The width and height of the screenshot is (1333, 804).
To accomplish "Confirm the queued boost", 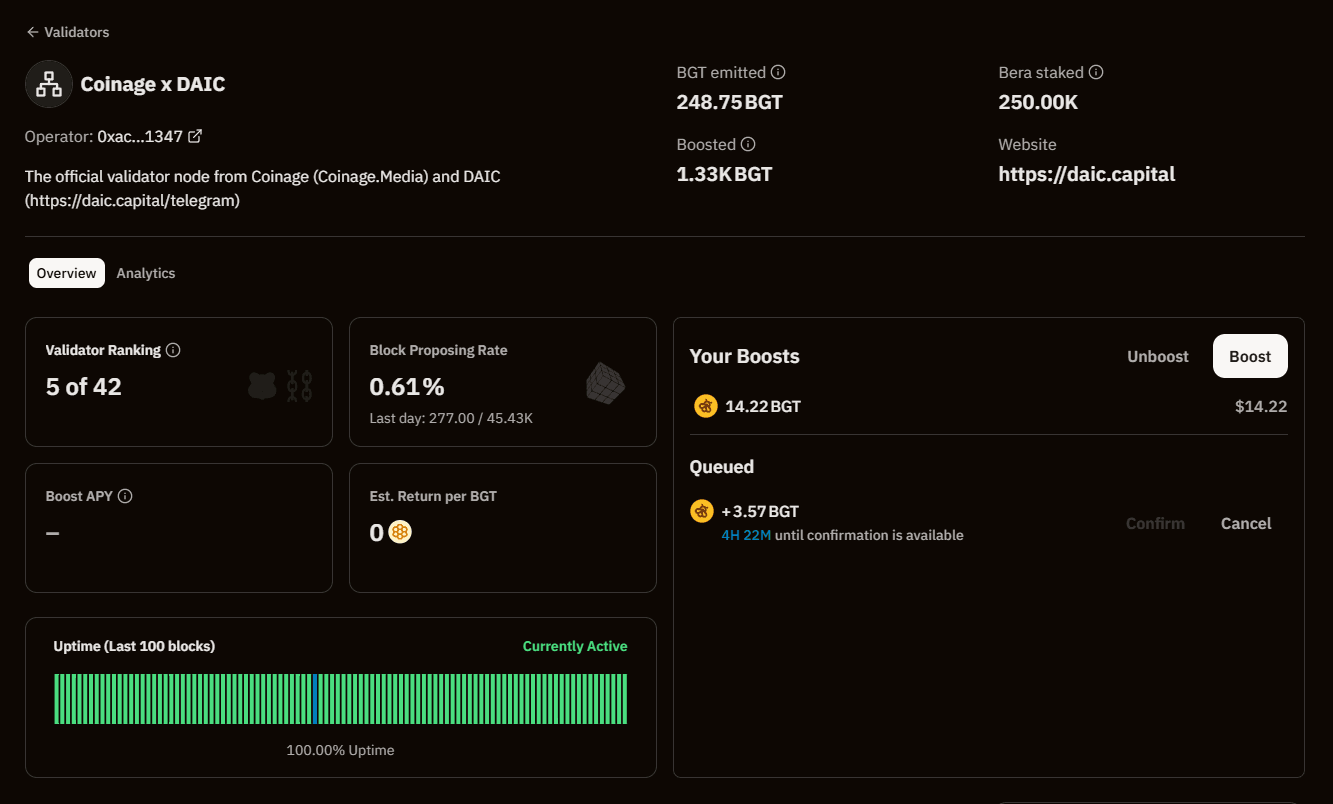I will (x=1155, y=523).
